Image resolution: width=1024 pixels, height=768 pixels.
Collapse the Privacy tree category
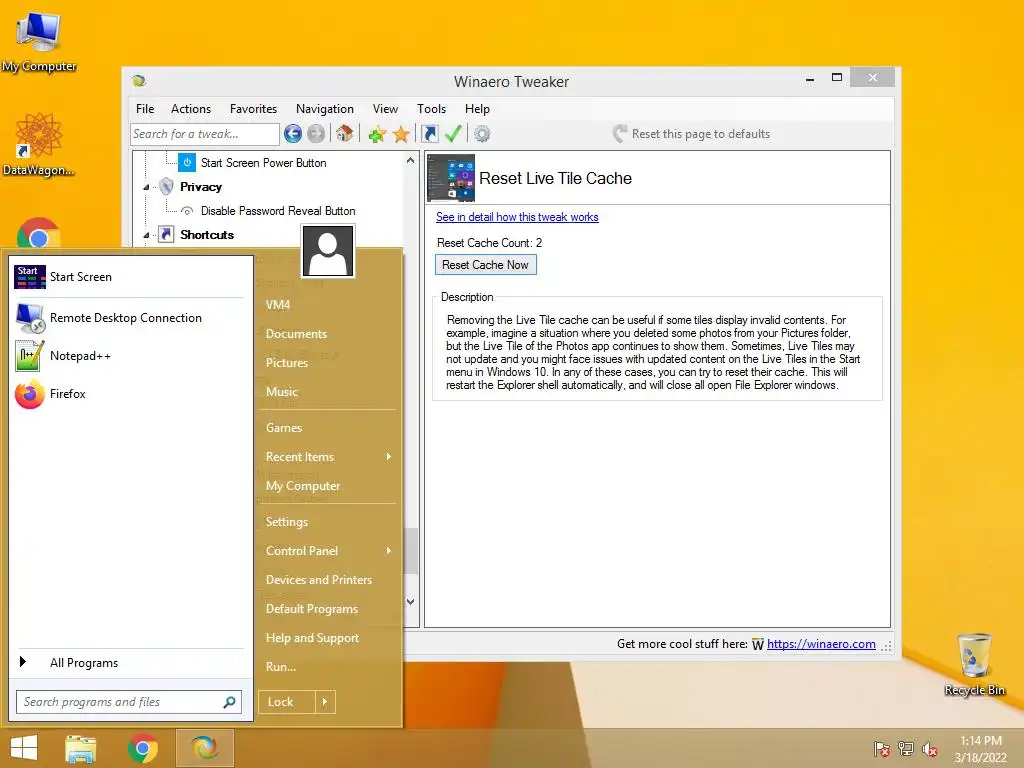[146, 187]
